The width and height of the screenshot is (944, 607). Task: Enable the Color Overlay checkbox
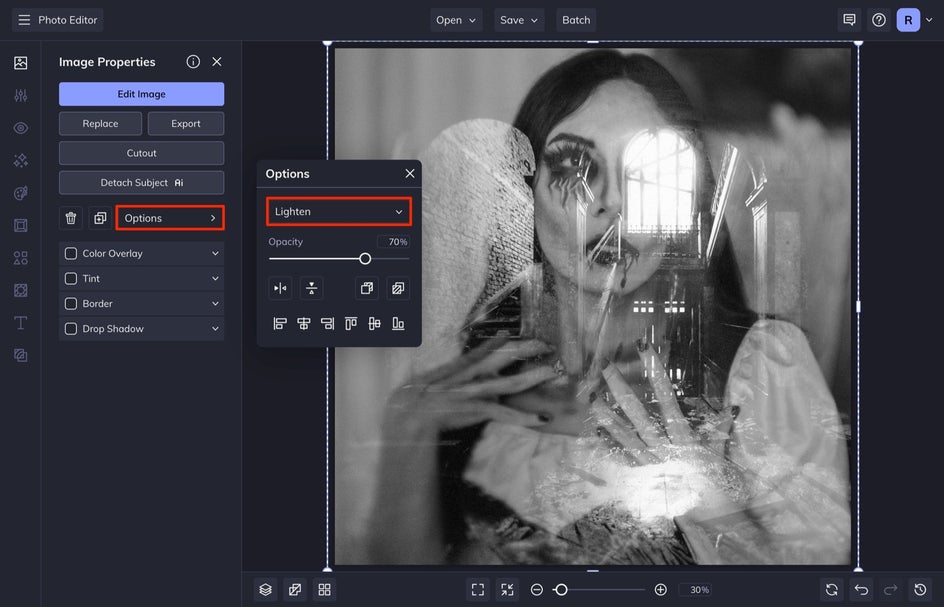(x=71, y=254)
